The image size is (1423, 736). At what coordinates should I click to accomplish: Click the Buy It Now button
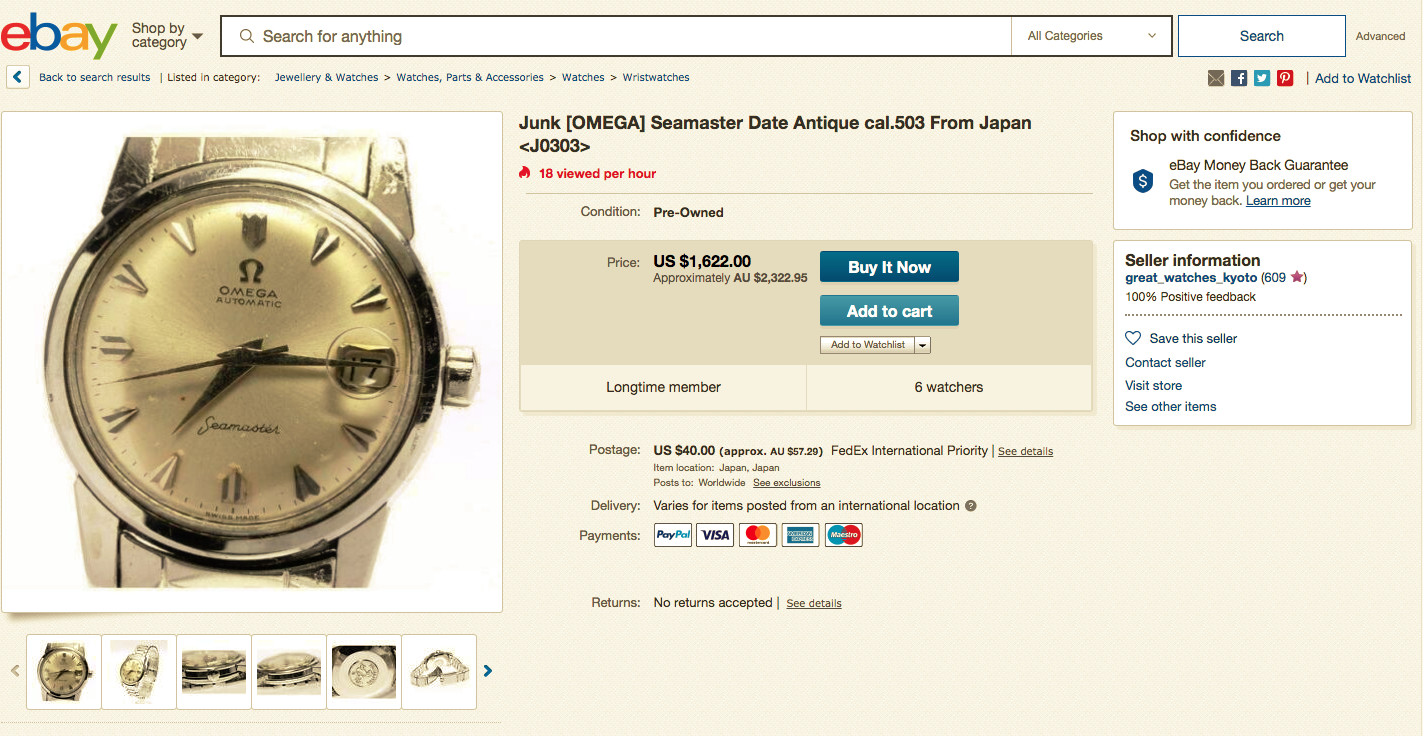[889, 267]
